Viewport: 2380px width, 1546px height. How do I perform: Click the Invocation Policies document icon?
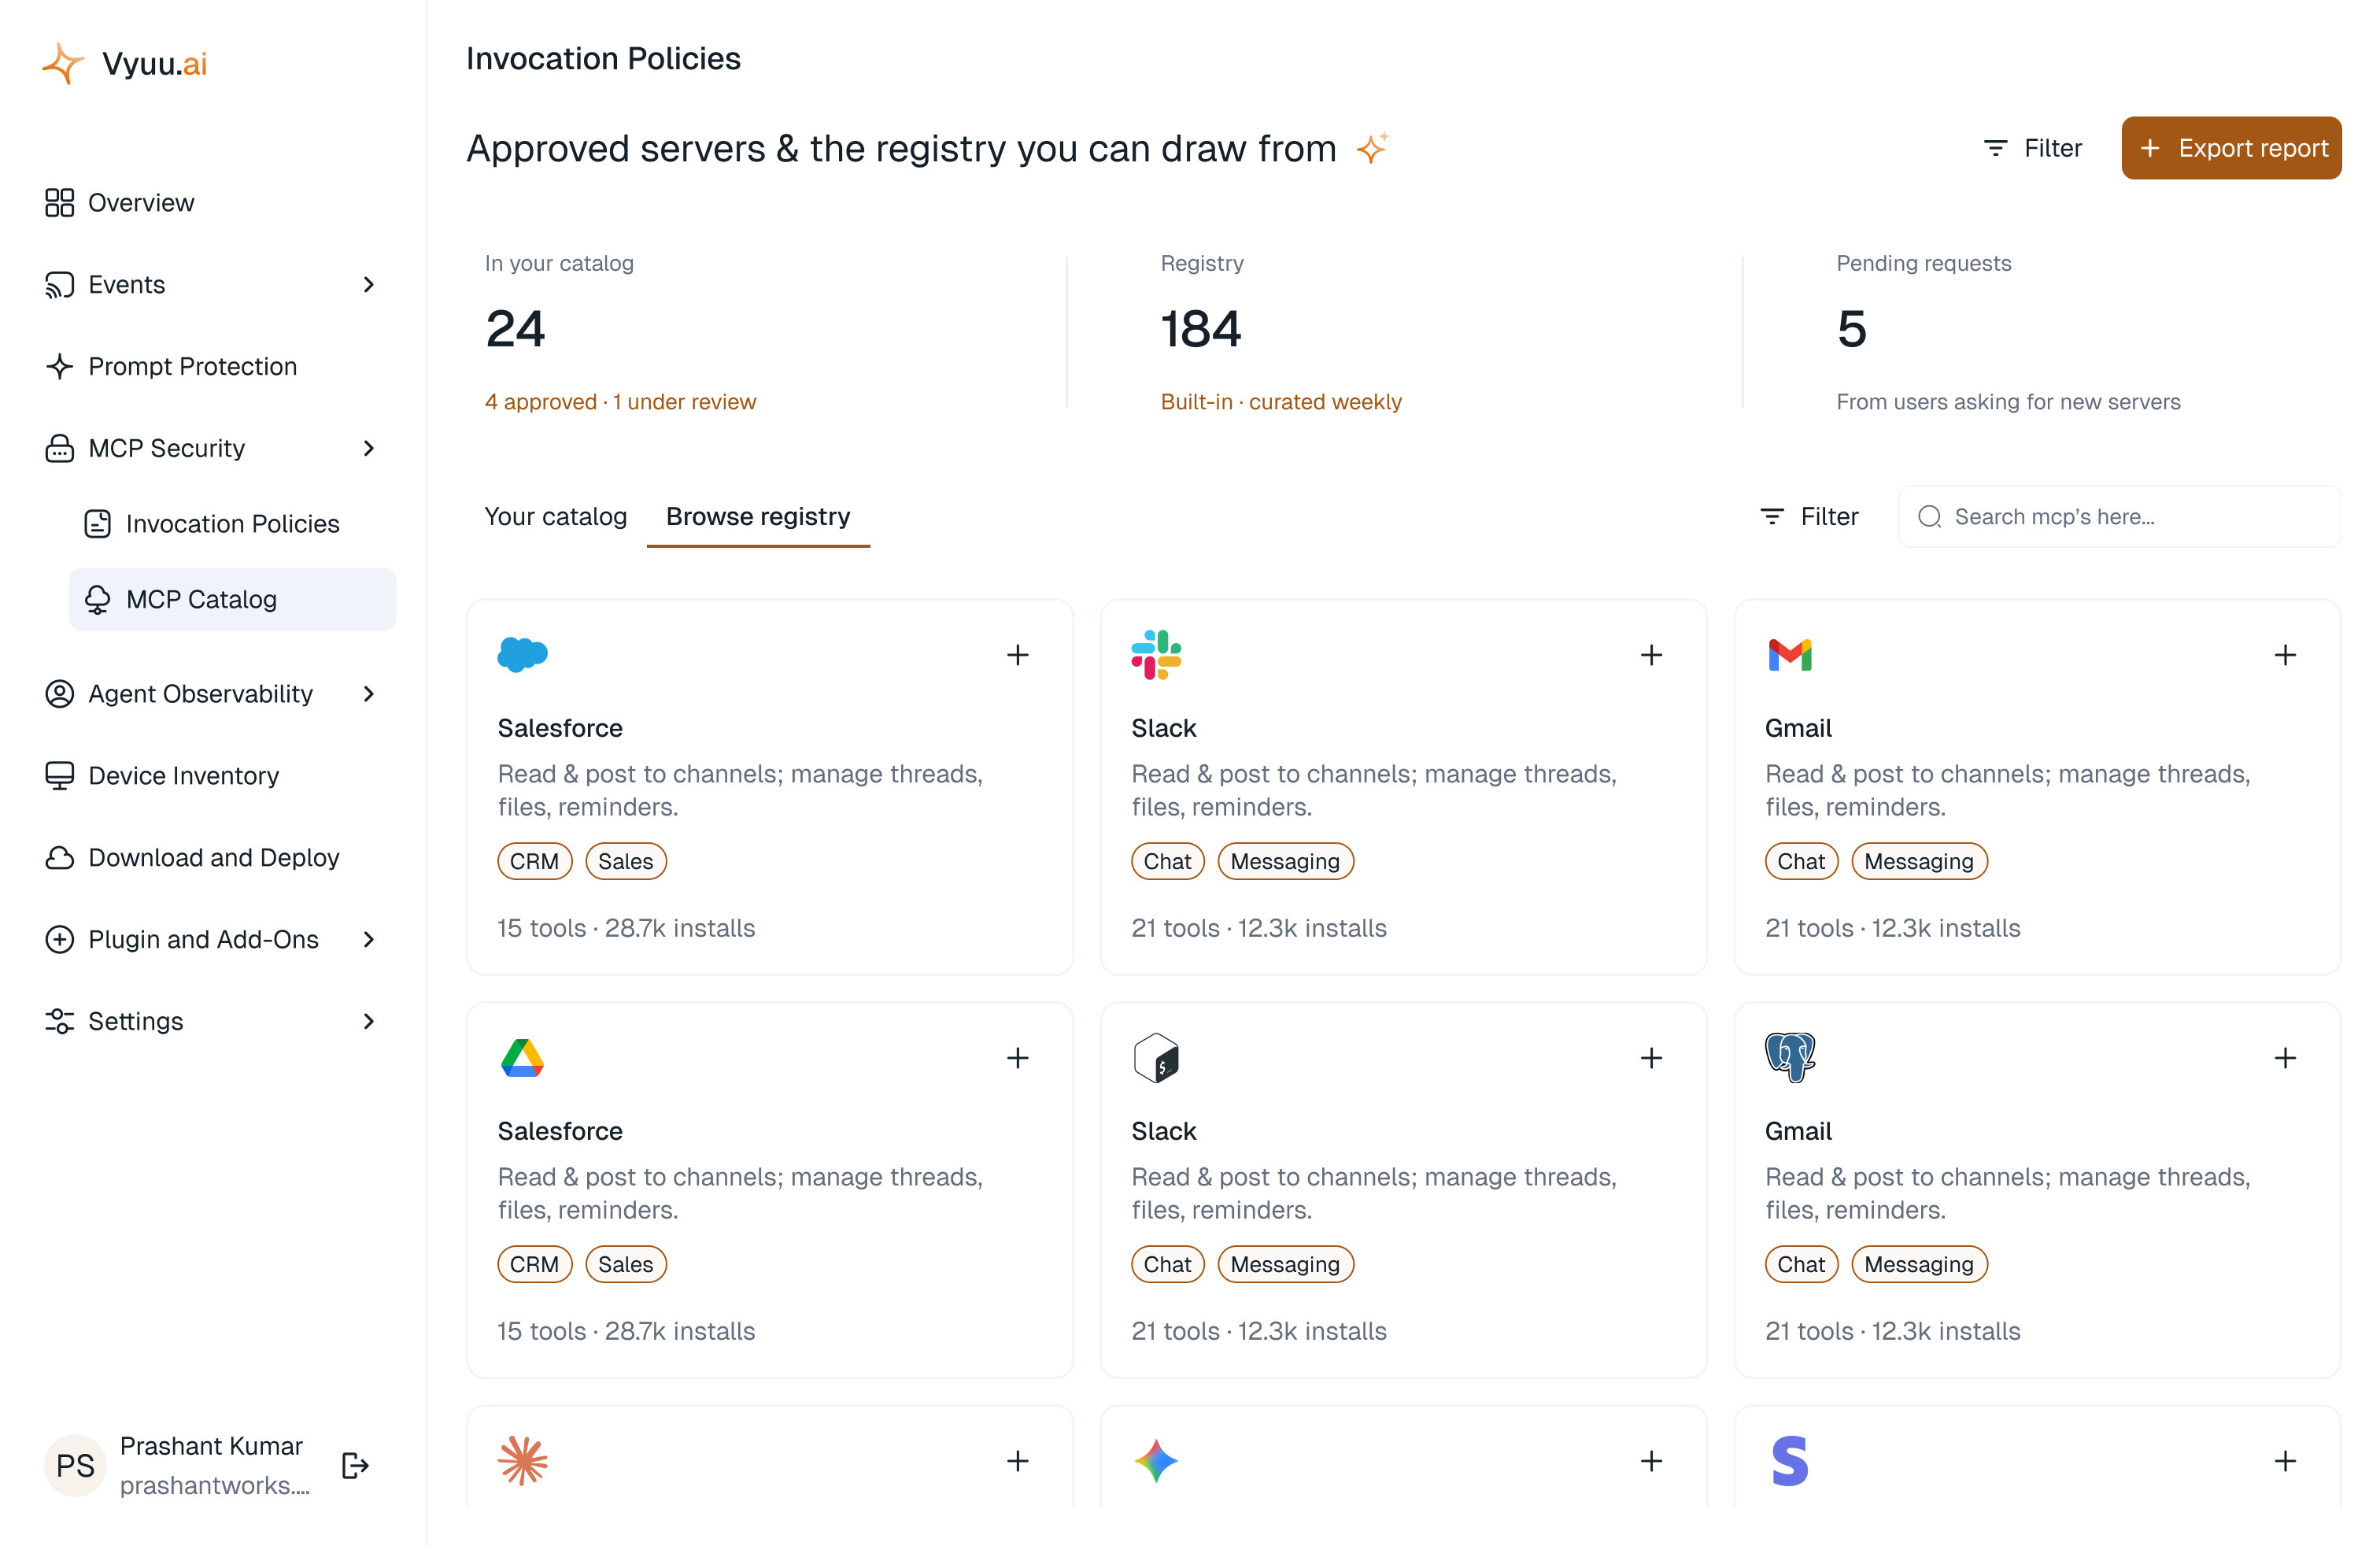coord(97,523)
